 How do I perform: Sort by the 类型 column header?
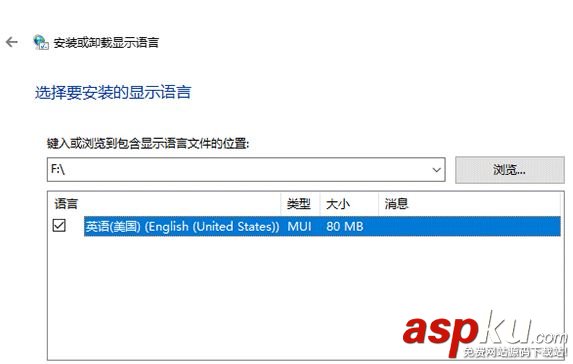[300, 204]
